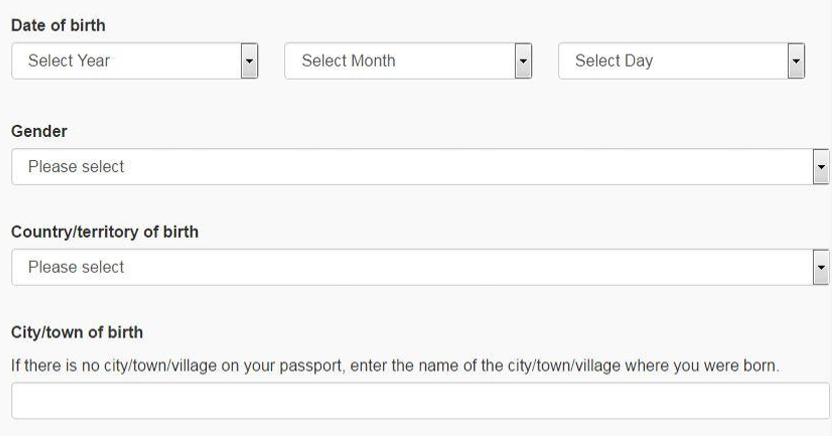
Task: Click the 'Date of birth' label
Action: [58, 26]
